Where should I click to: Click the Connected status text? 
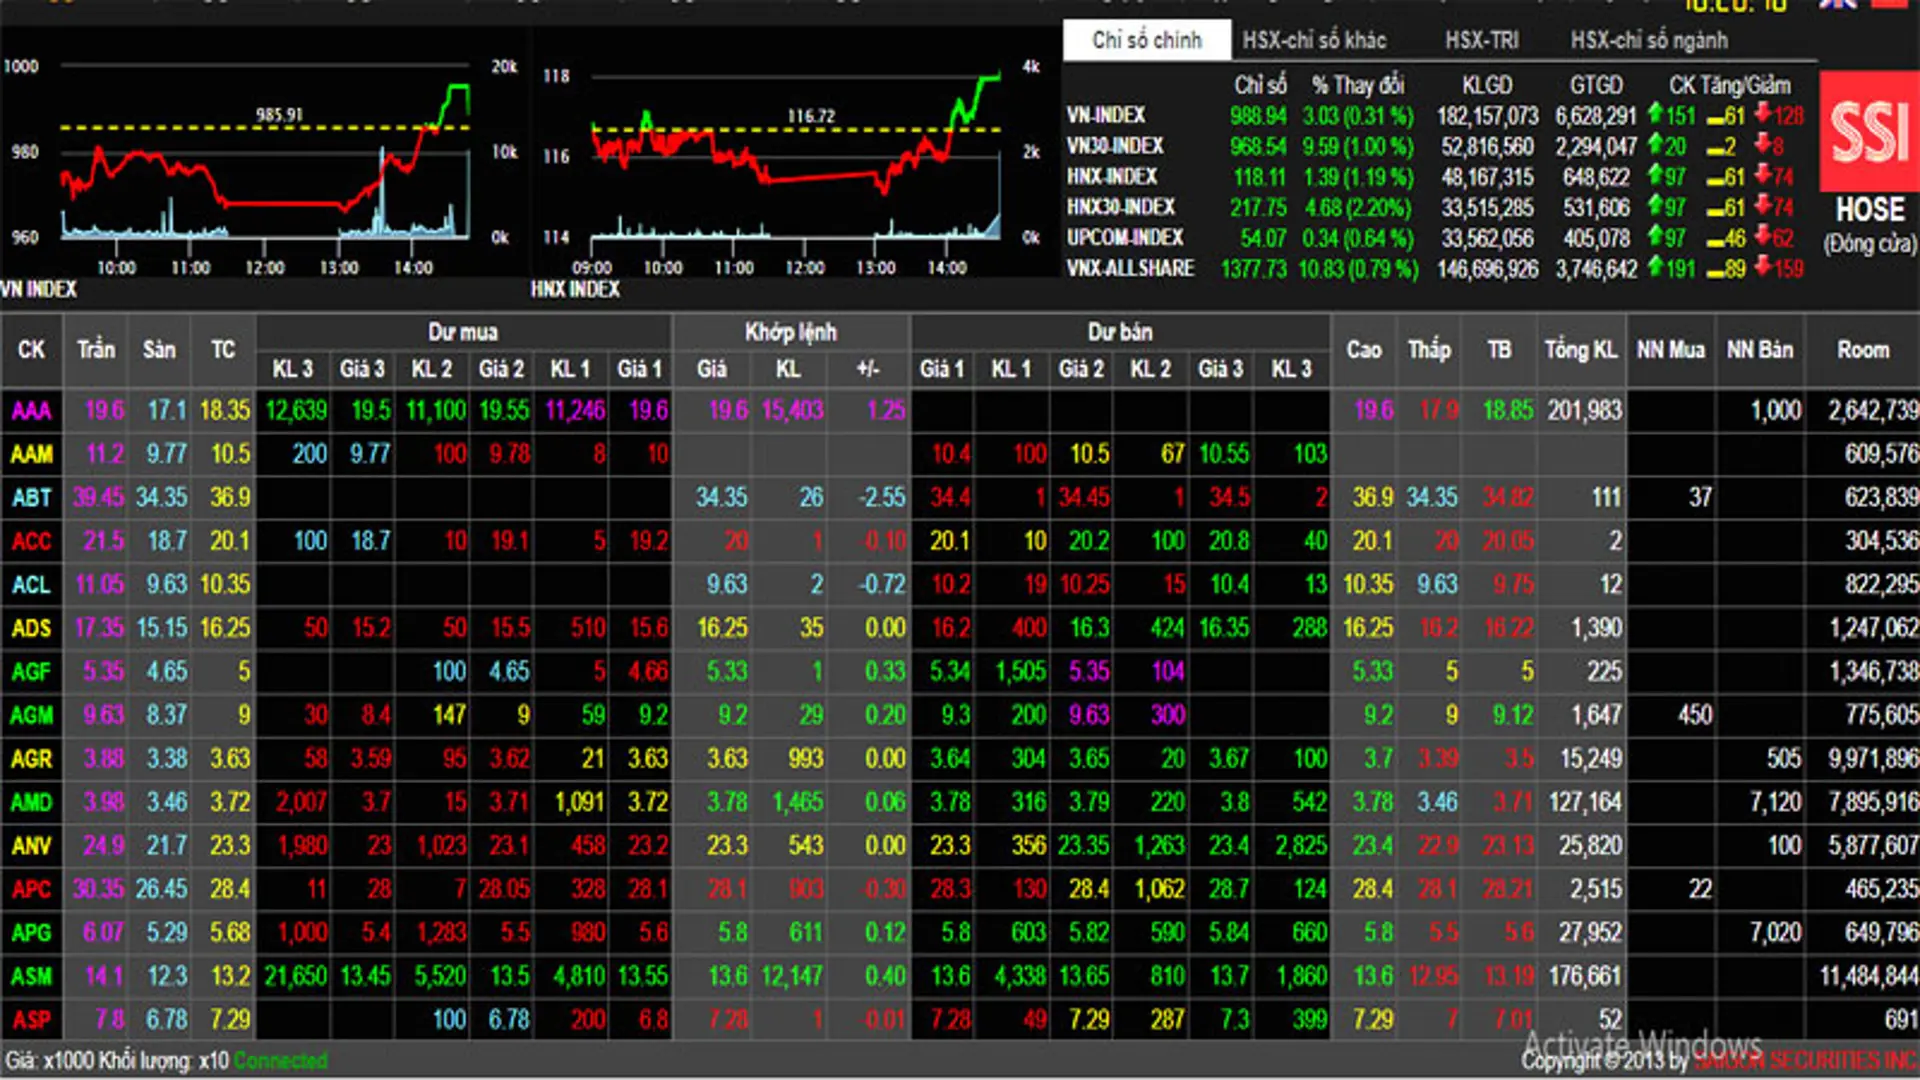280,1061
